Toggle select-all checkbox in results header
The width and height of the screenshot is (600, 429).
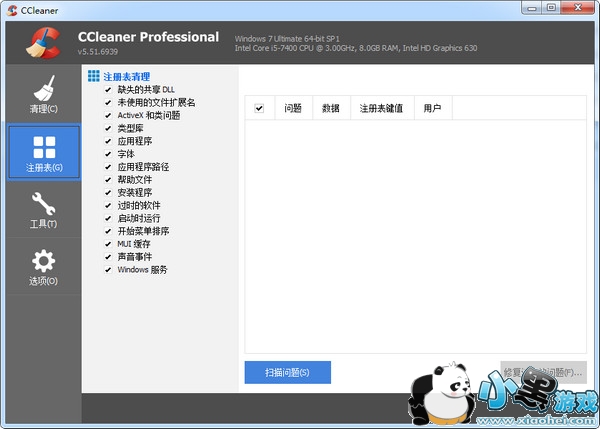pos(259,108)
